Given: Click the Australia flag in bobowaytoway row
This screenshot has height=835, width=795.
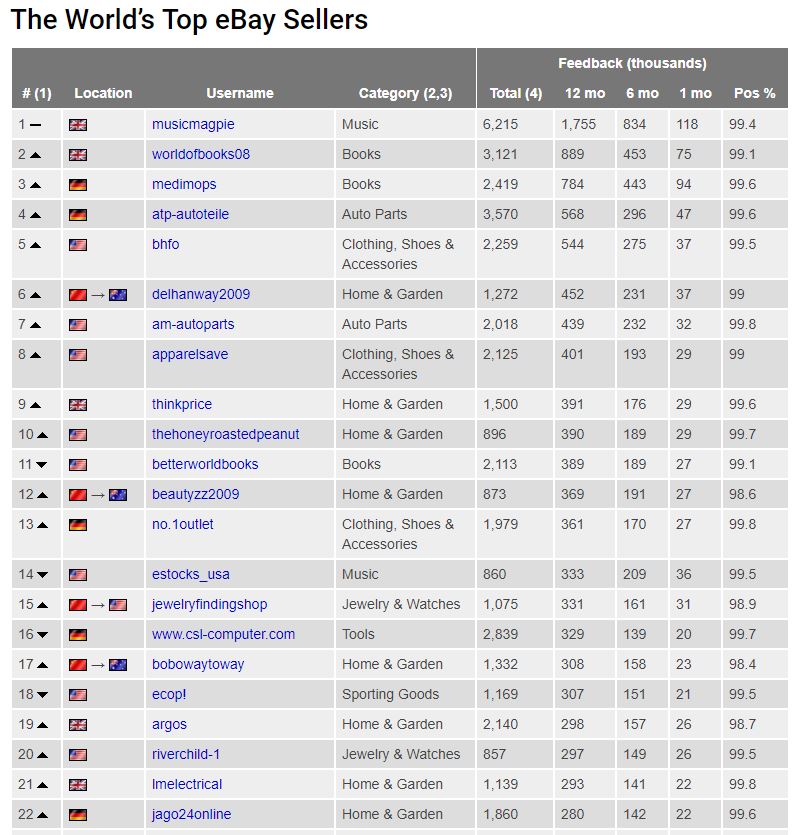Looking at the screenshot, I should 118,665.
